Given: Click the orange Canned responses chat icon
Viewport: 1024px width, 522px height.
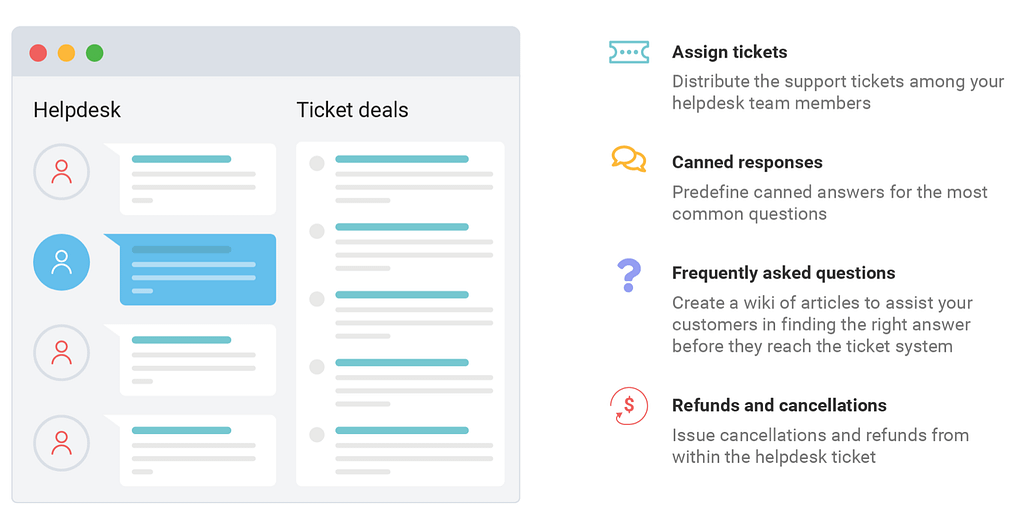Looking at the screenshot, I should [x=629, y=159].
